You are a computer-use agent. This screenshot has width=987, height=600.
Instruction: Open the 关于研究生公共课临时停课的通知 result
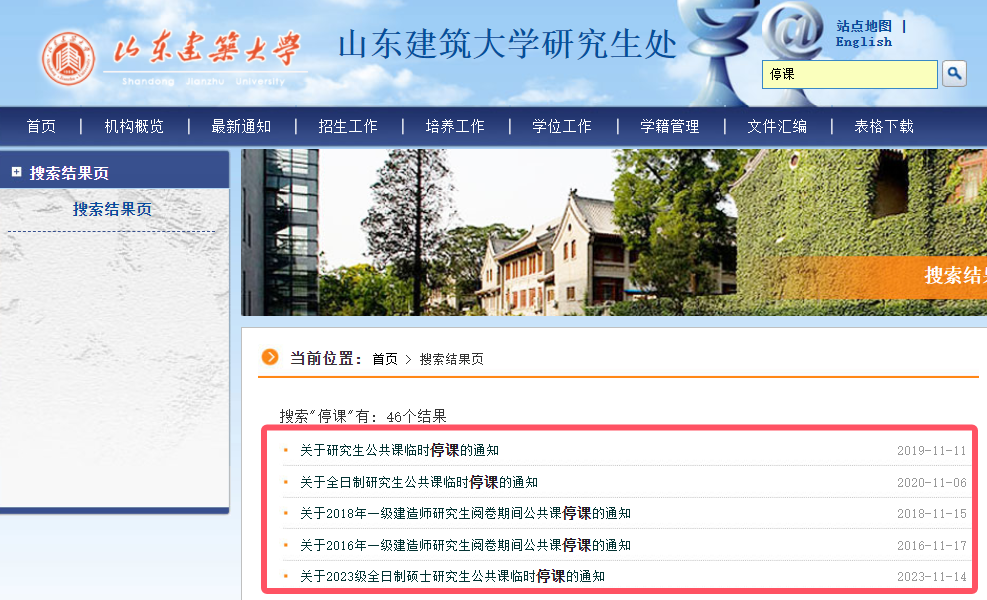(398, 451)
